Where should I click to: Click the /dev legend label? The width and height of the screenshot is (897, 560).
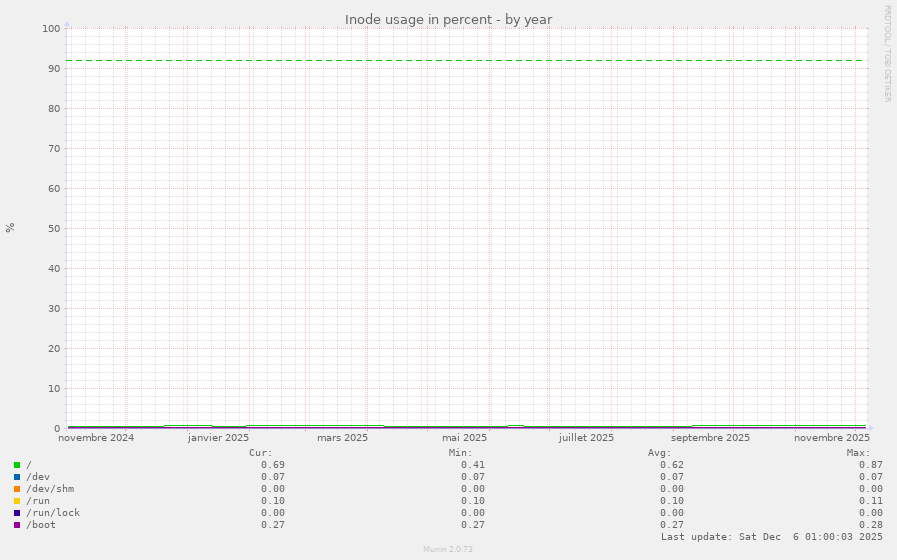click(x=38, y=477)
